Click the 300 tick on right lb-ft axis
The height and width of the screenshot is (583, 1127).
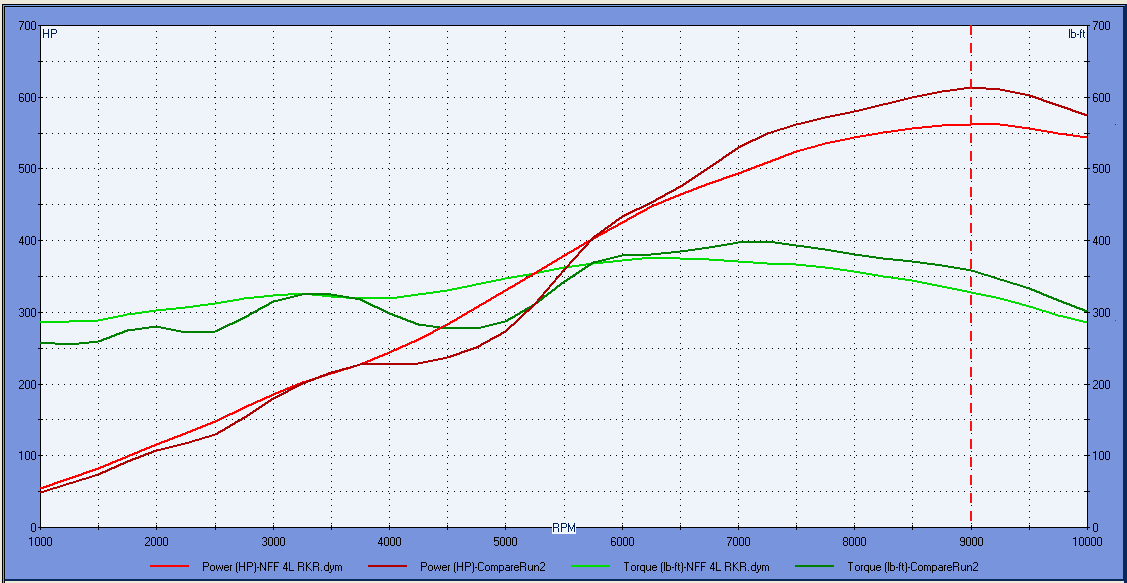[x=1101, y=313]
